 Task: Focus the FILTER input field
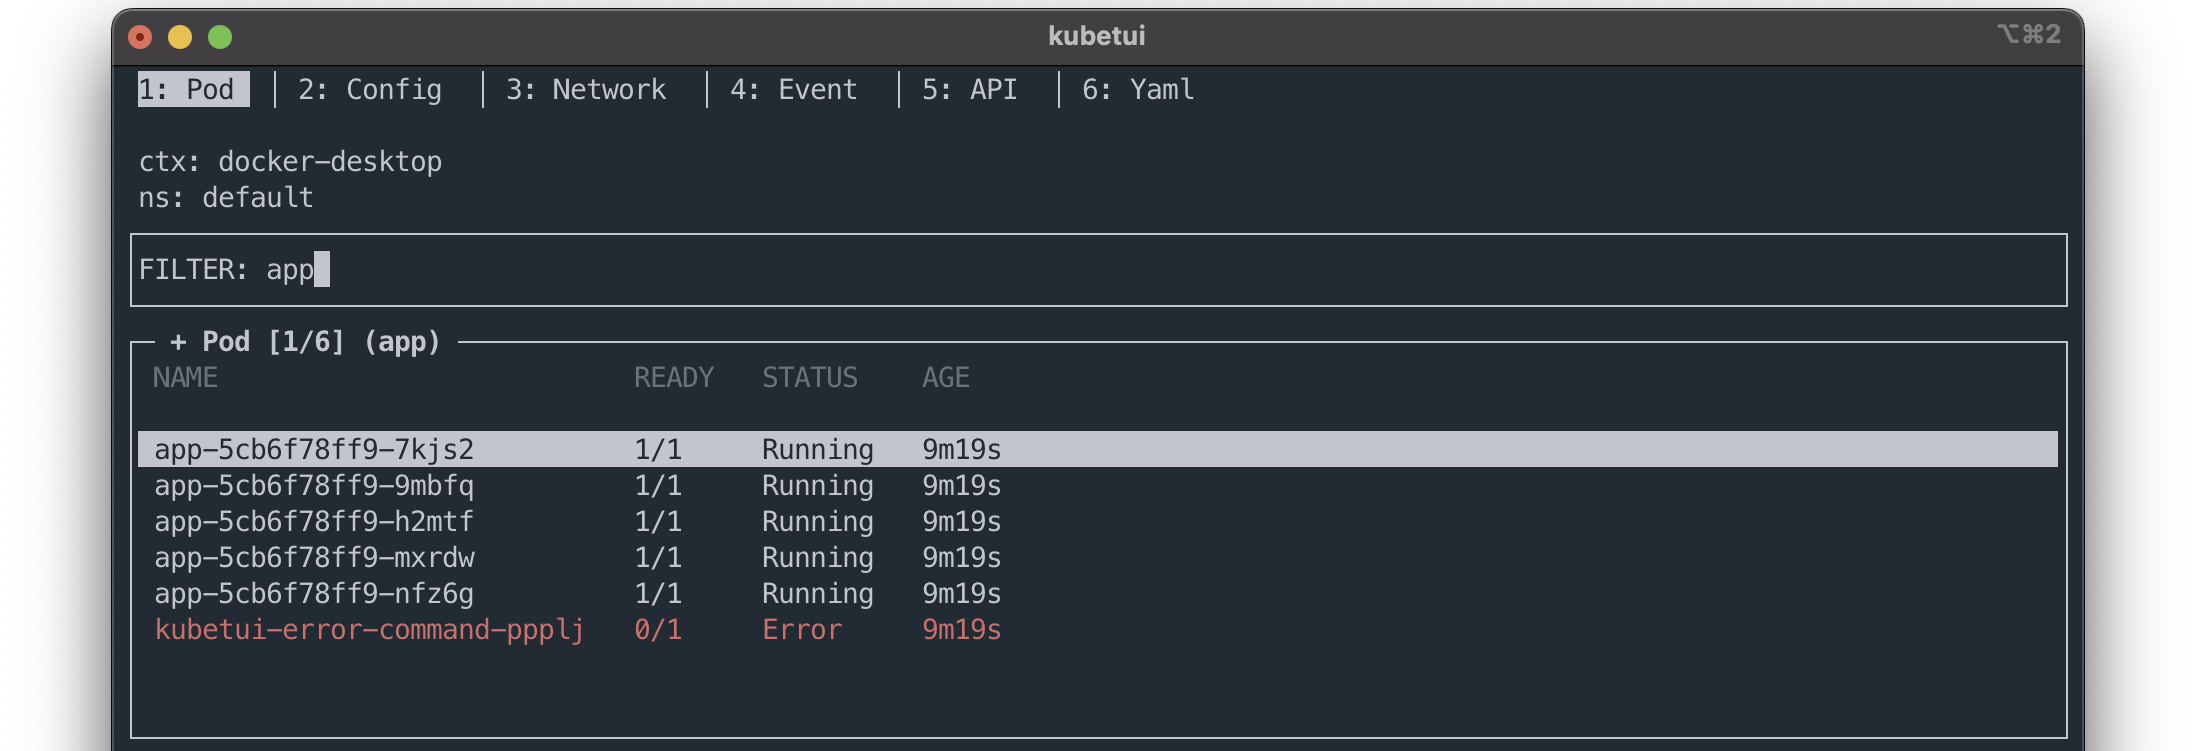[1098, 270]
